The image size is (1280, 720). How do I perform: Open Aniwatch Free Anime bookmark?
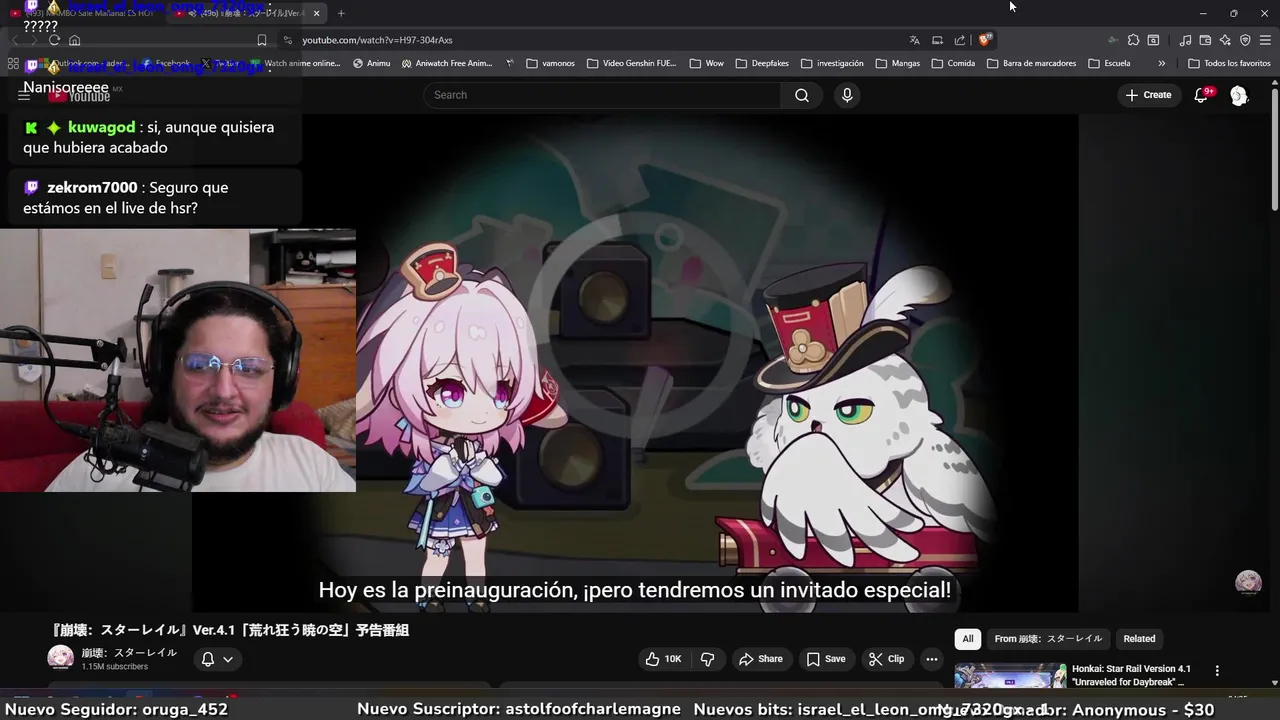pyautogui.click(x=447, y=63)
